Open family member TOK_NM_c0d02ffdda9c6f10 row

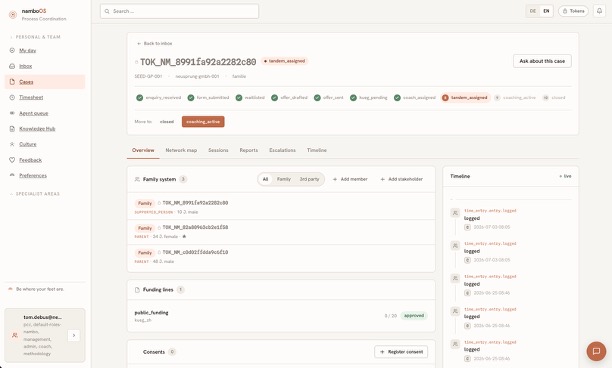click(281, 257)
